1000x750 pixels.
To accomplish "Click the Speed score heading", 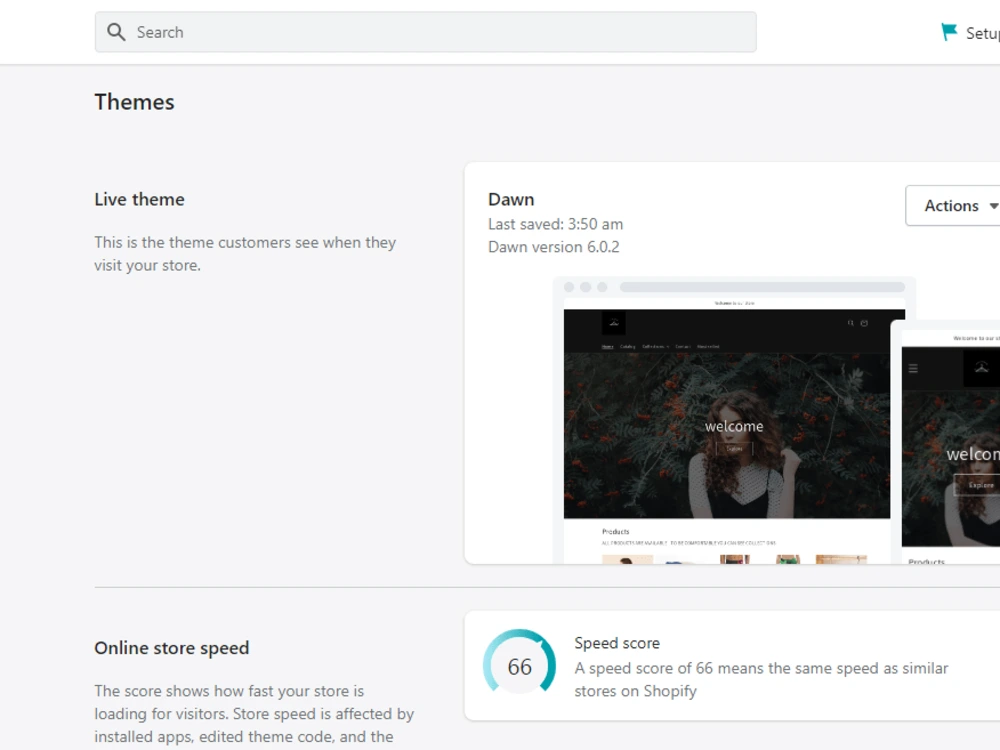I will [617, 643].
